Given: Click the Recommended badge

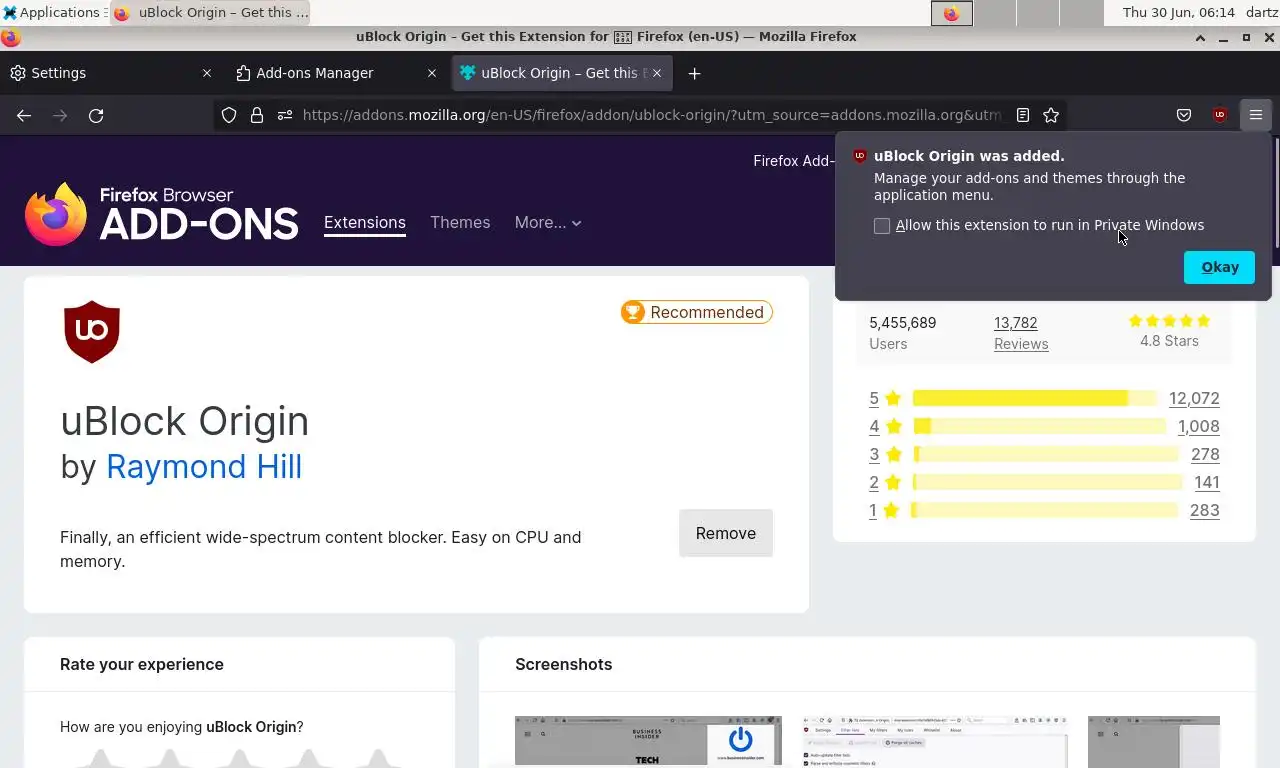Looking at the screenshot, I should 697,312.
